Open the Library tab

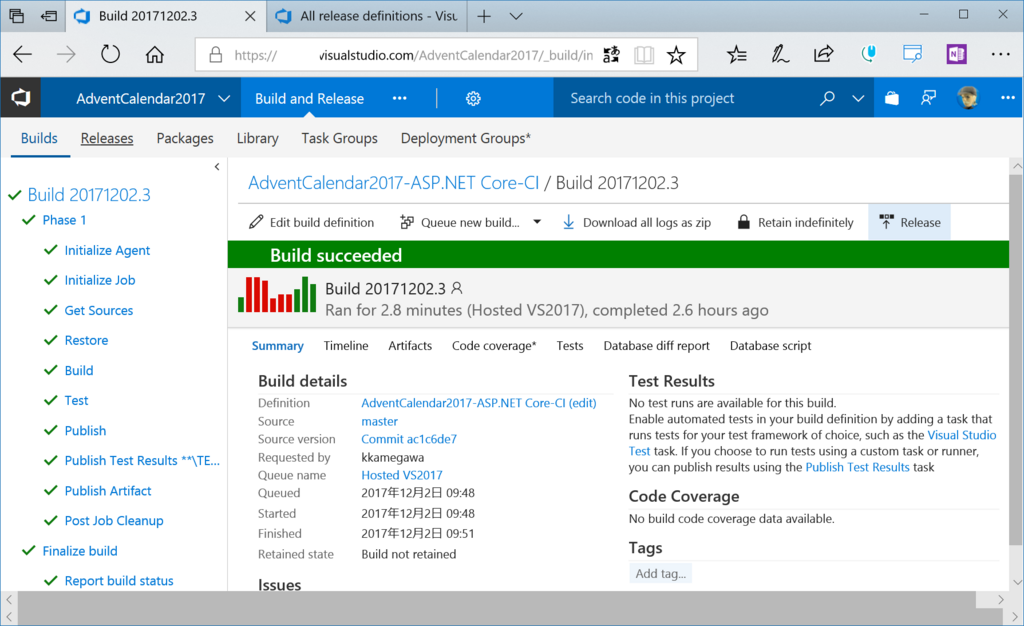point(257,138)
